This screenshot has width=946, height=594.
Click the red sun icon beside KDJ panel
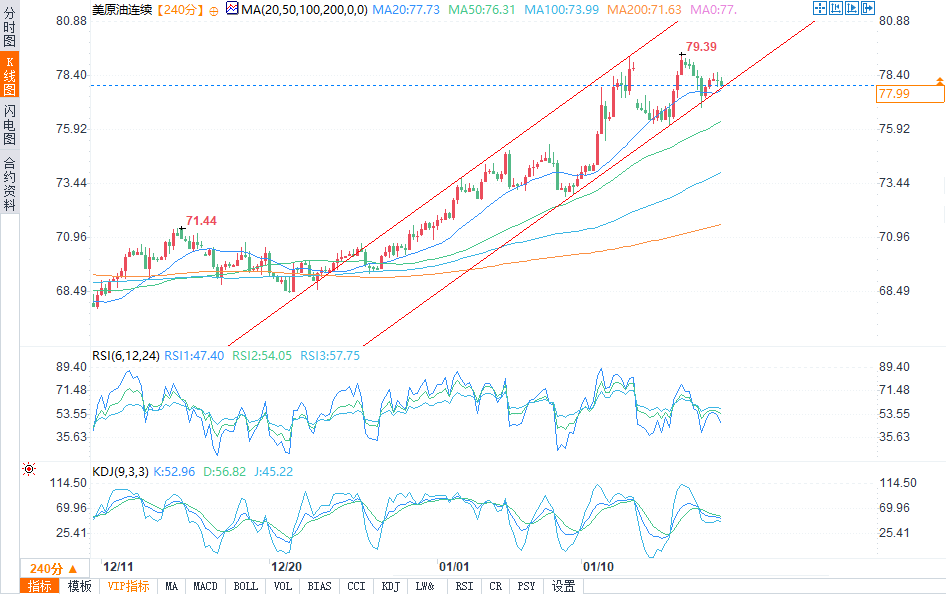28,468
